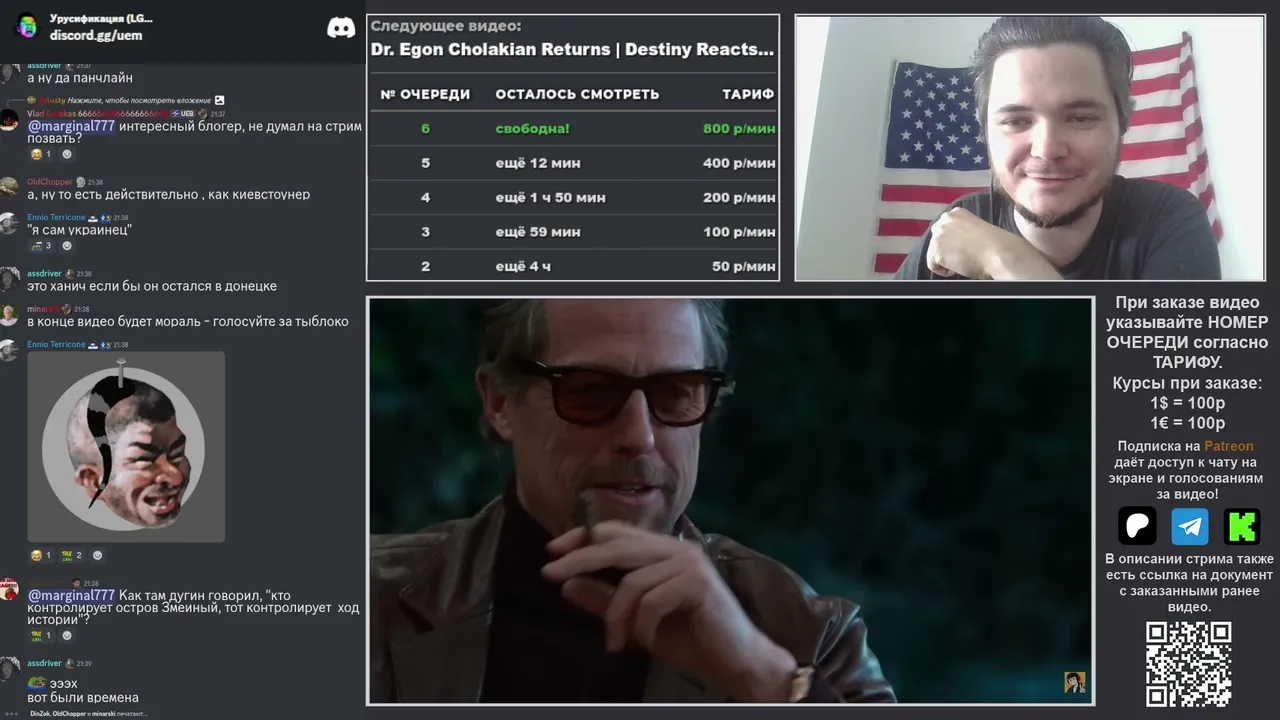1280x720 pixels.
Task: Click the '50 р/мин' tariff cell
Action: pos(744,266)
